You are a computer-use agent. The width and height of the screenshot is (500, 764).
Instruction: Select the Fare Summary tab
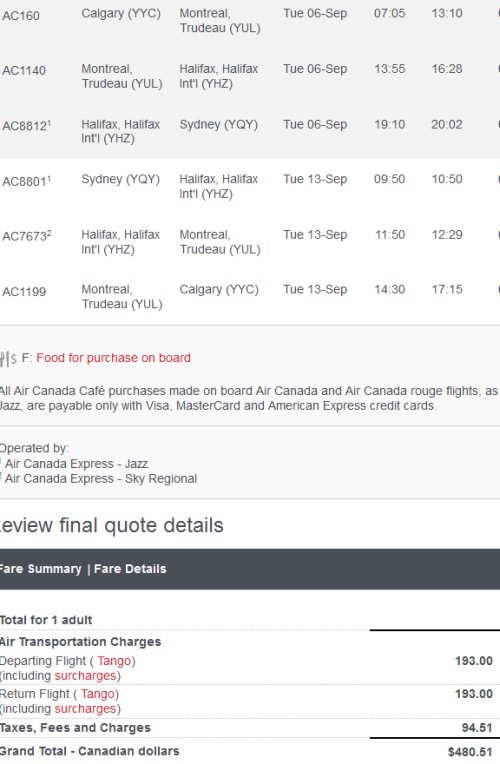point(40,569)
